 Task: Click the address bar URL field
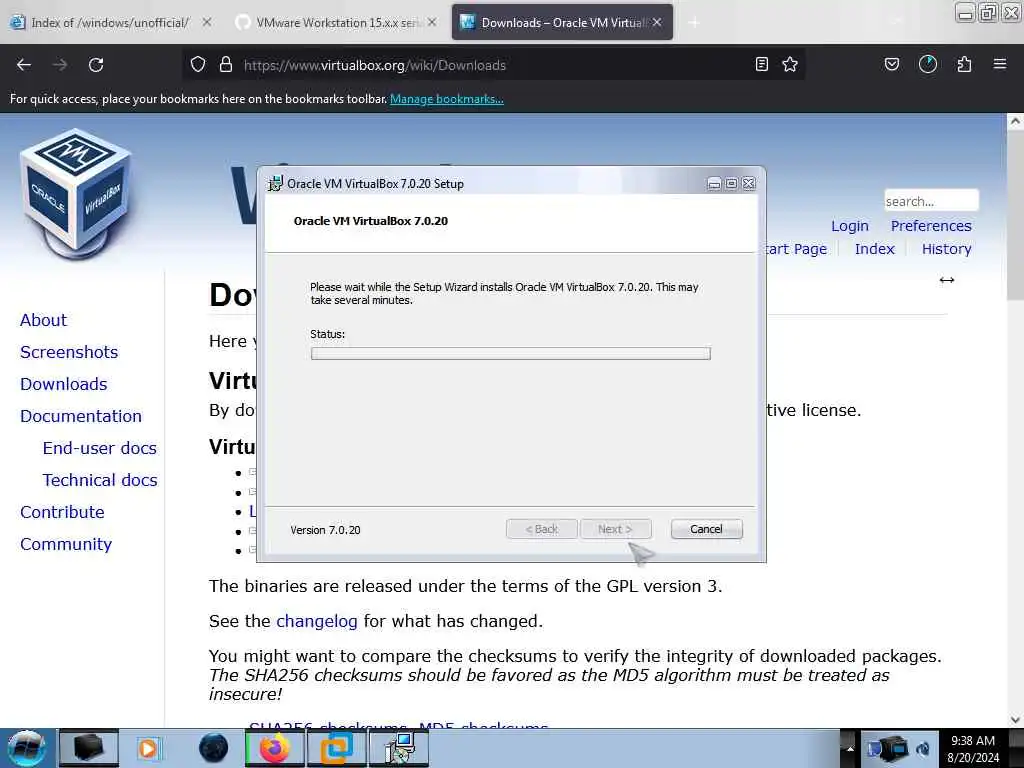click(x=493, y=65)
